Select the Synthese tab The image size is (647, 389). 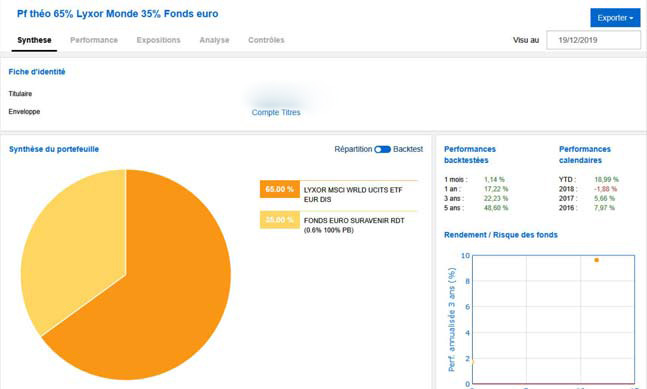[x=34, y=40]
